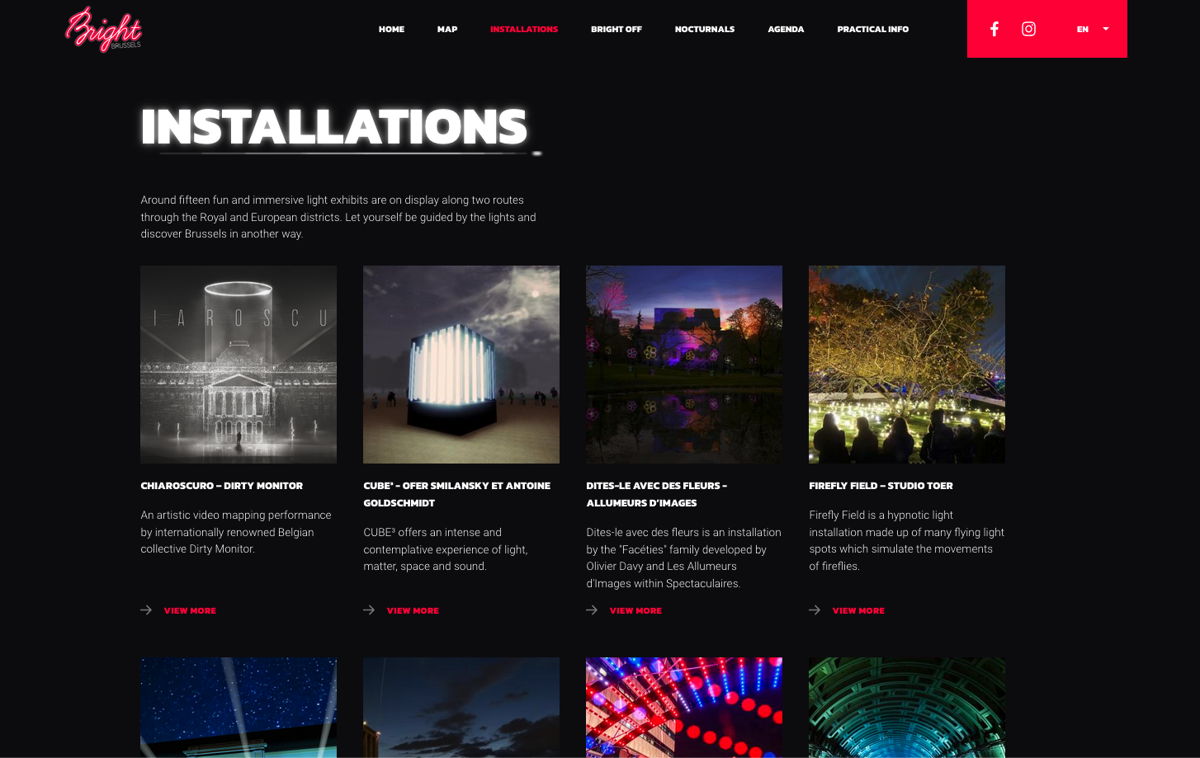Click View More under CUBE³
This screenshot has height=758, width=1200.
point(413,610)
